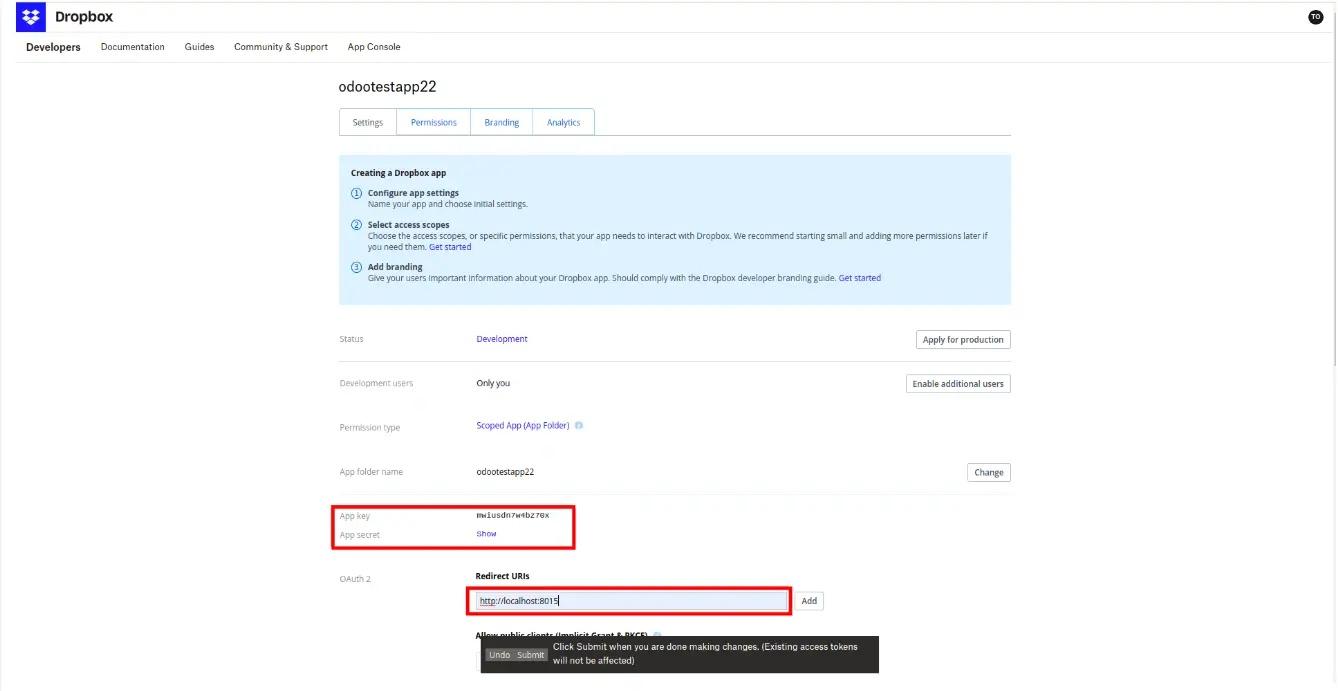Image resolution: width=1338 pixels, height=691 pixels.
Task: Add the redirect URI
Action: pos(808,600)
